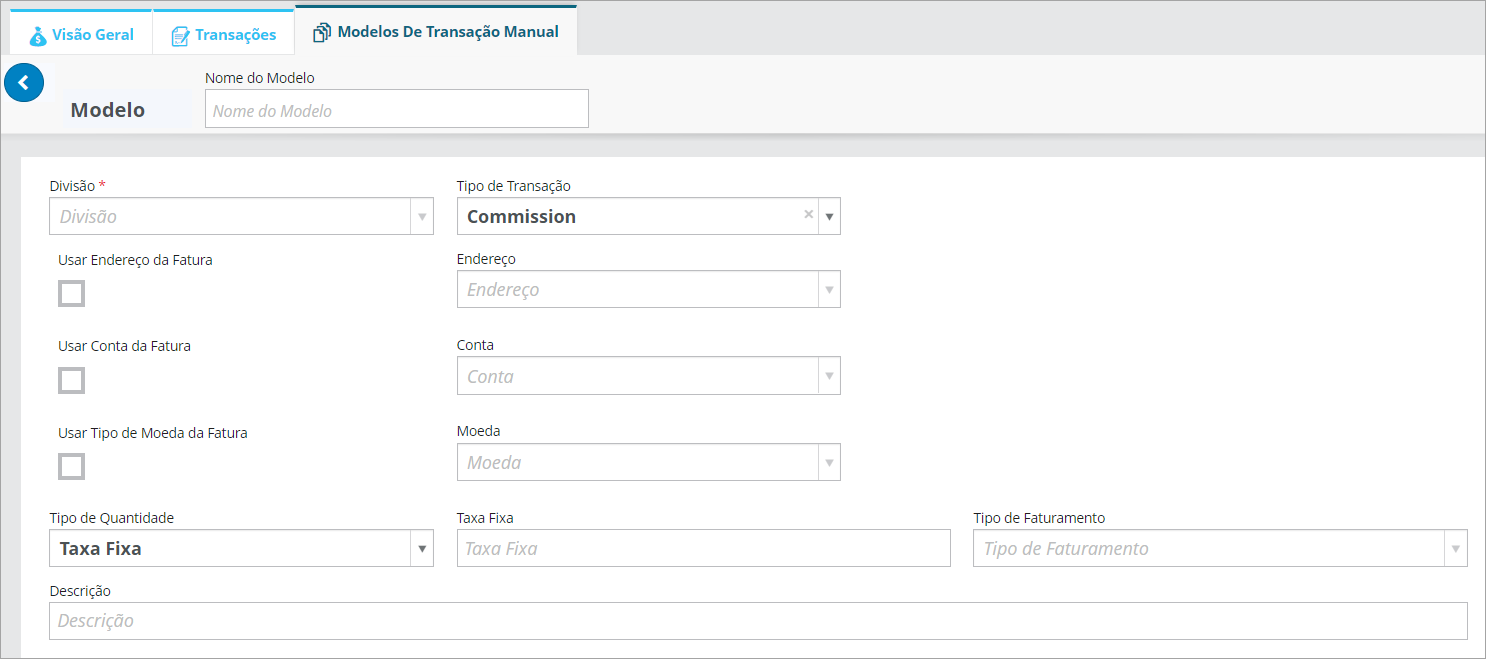Click the Usar Endereço da Fatura label

(x=135, y=260)
